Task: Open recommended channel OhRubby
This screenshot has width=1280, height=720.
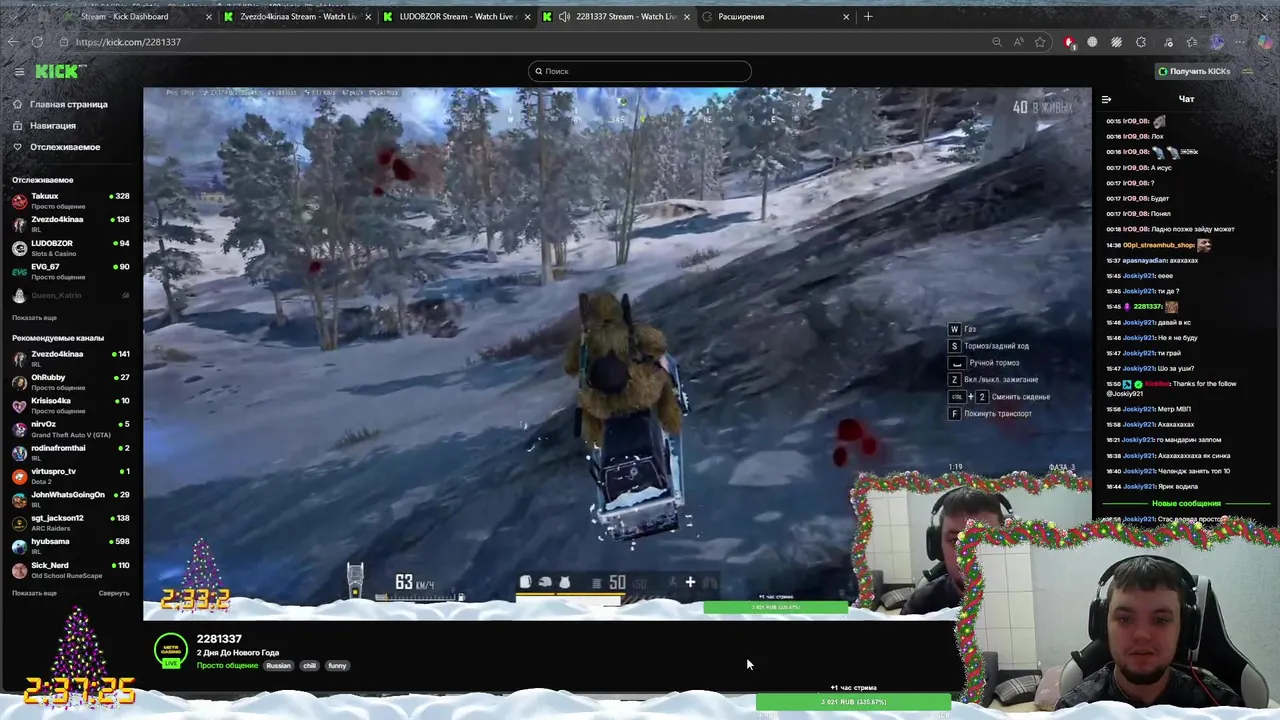Action: pyautogui.click(x=70, y=381)
